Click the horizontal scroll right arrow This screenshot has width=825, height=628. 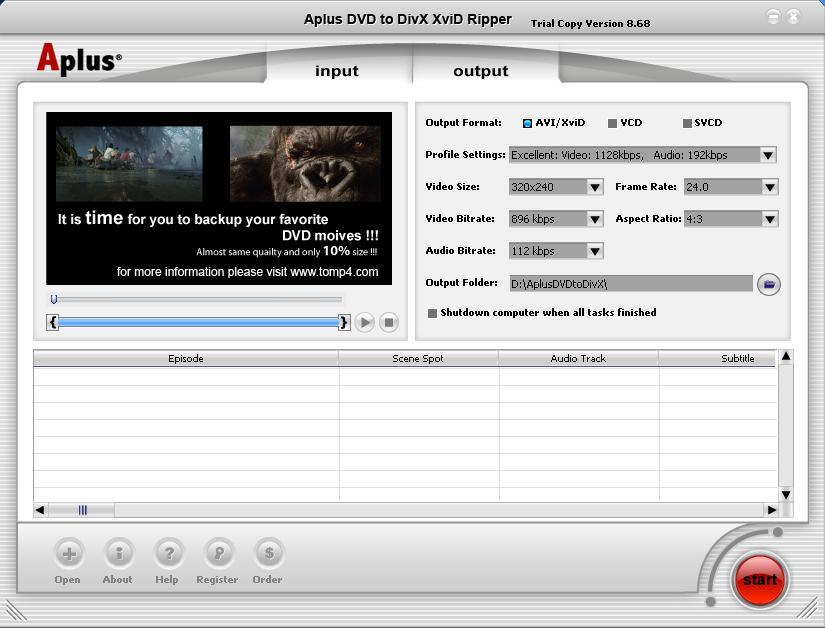tap(771, 510)
